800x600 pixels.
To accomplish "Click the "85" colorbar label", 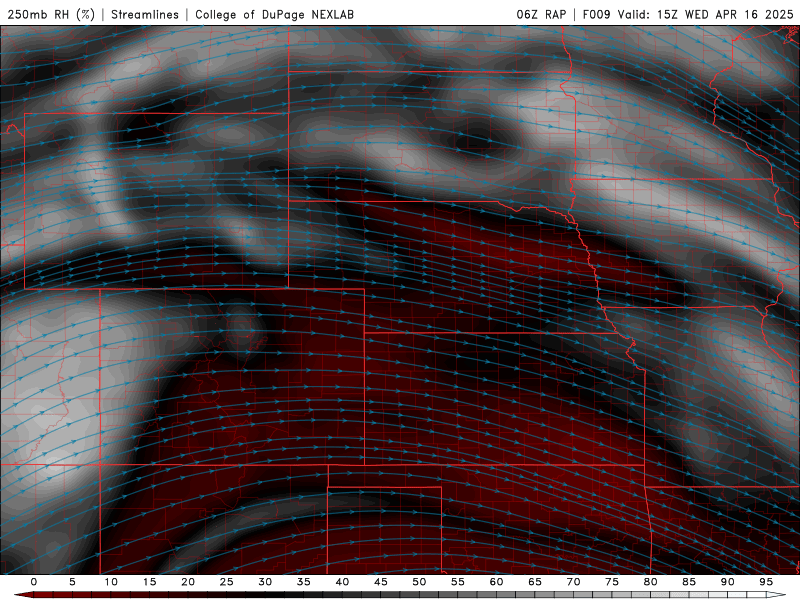I will [689, 582].
